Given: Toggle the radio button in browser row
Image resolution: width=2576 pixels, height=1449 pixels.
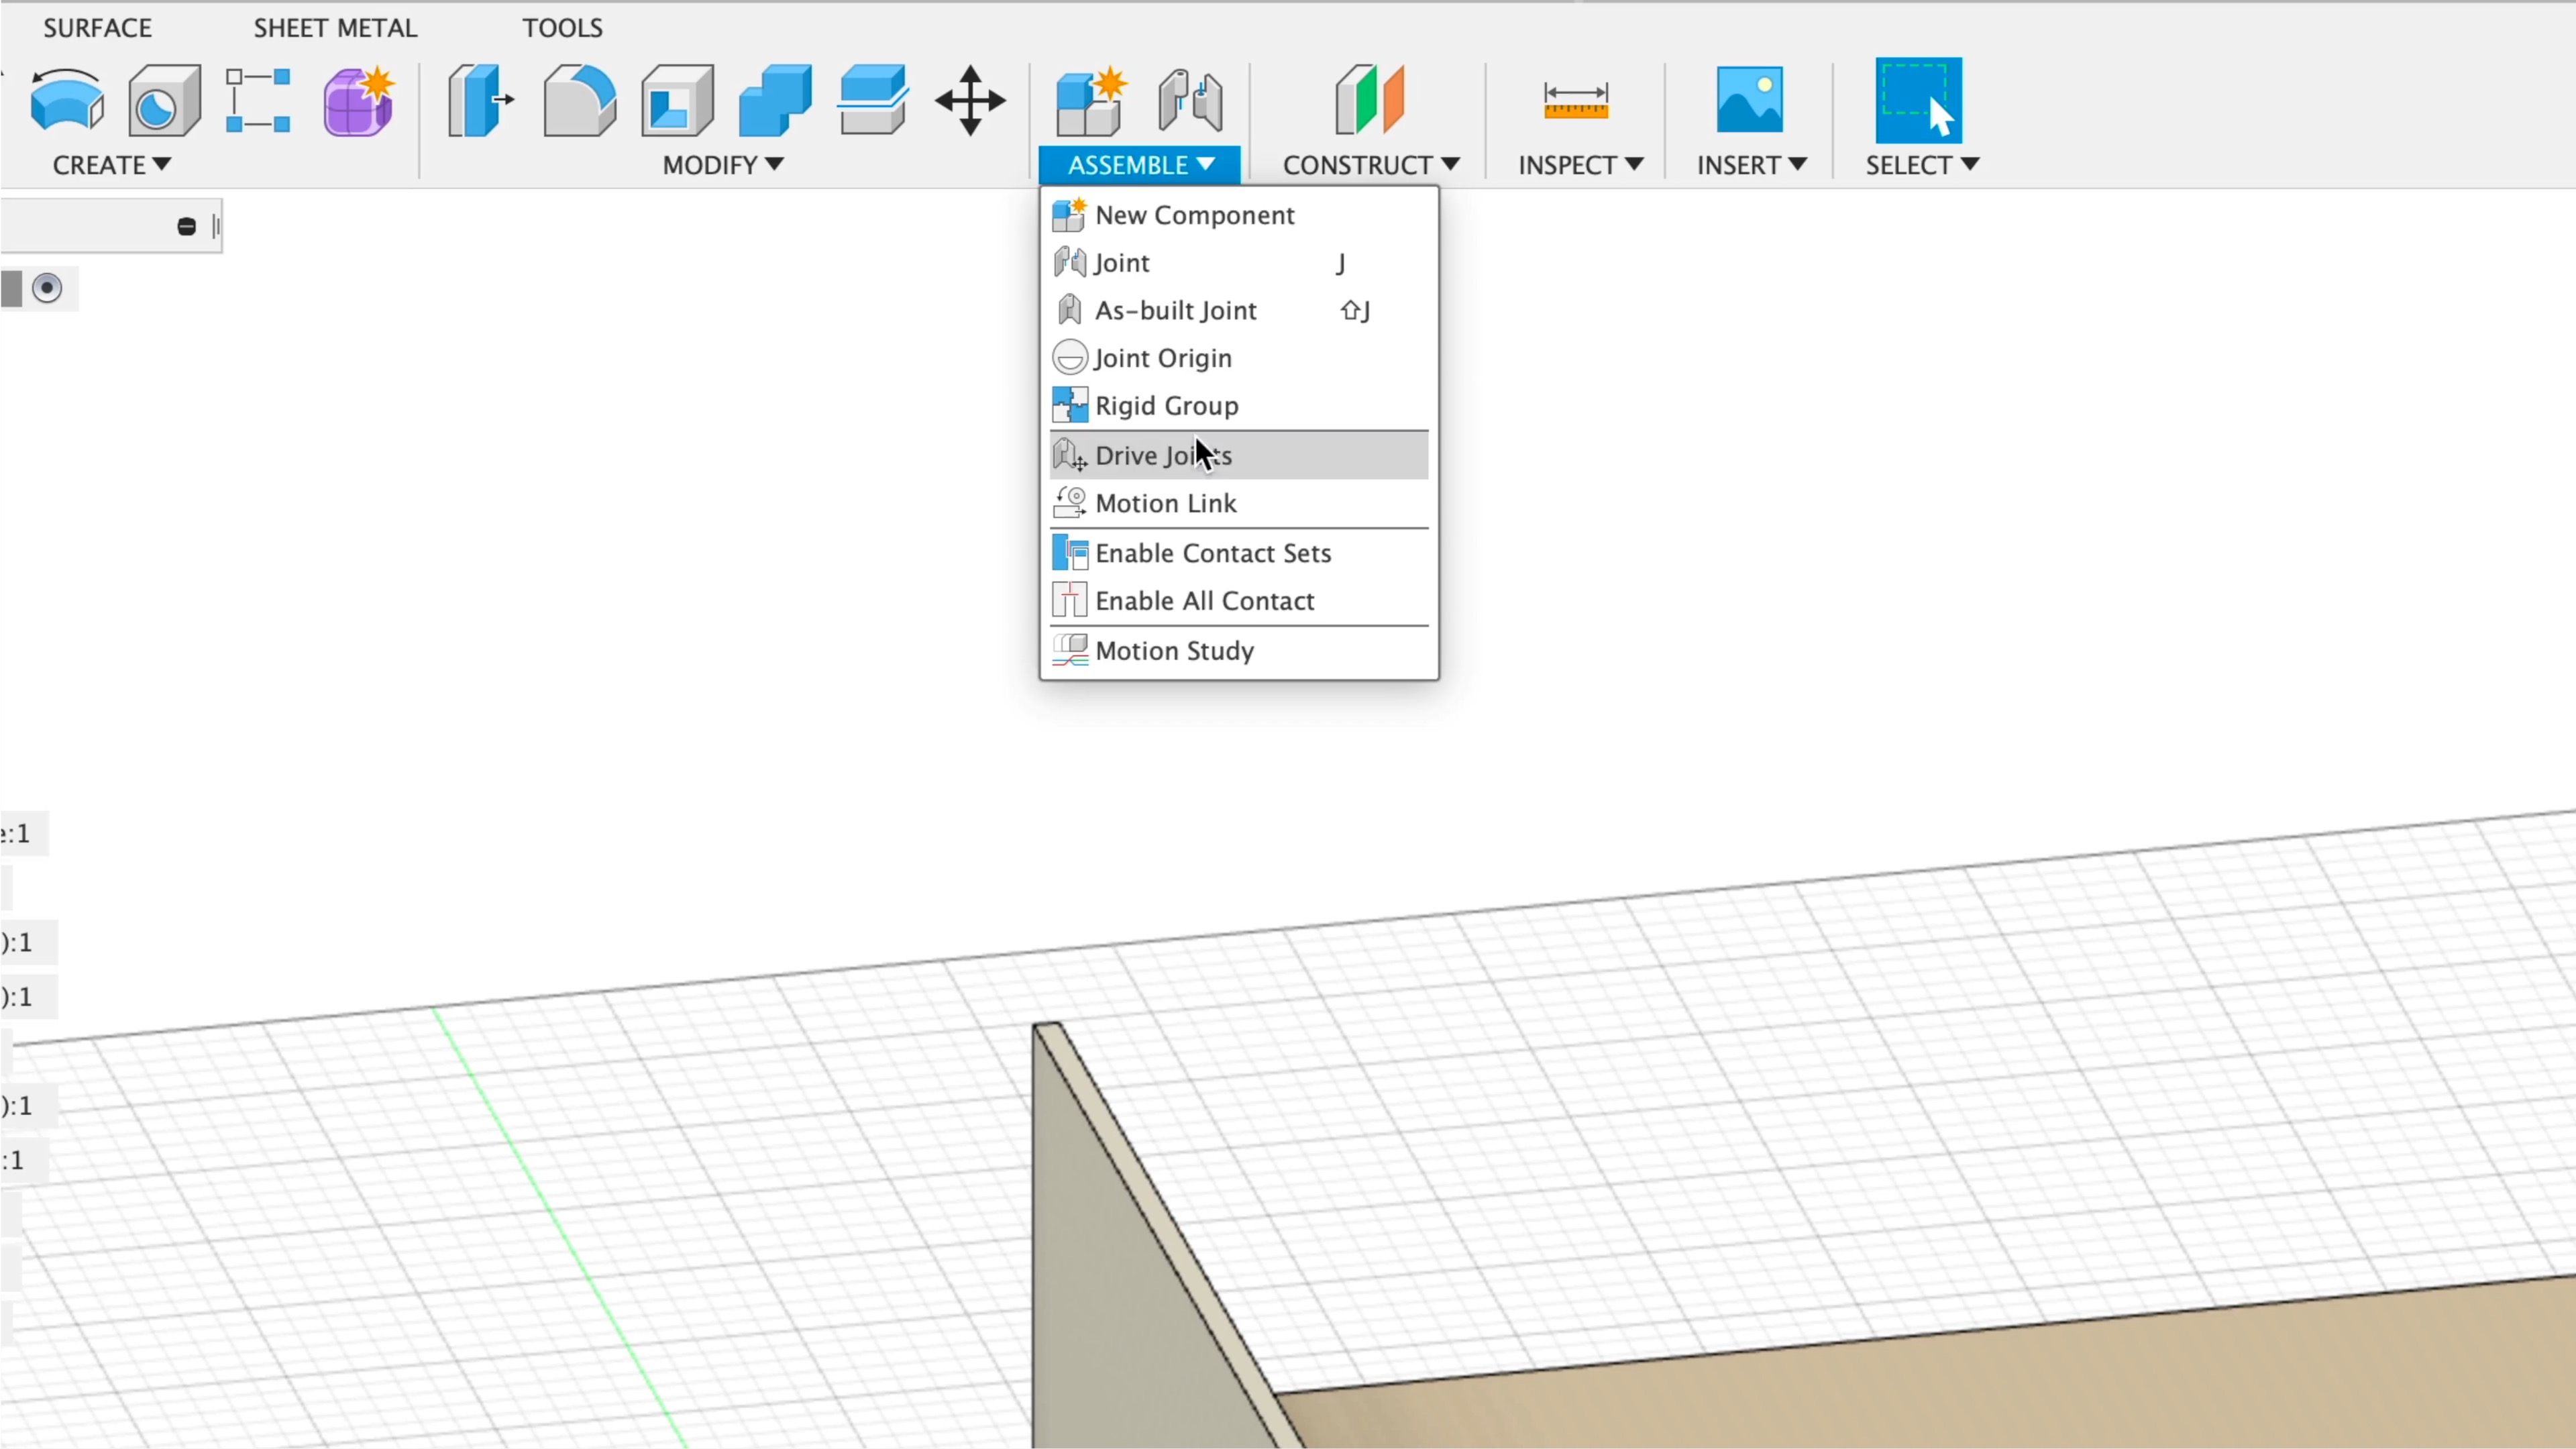Looking at the screenshot, I should point(47,289).
